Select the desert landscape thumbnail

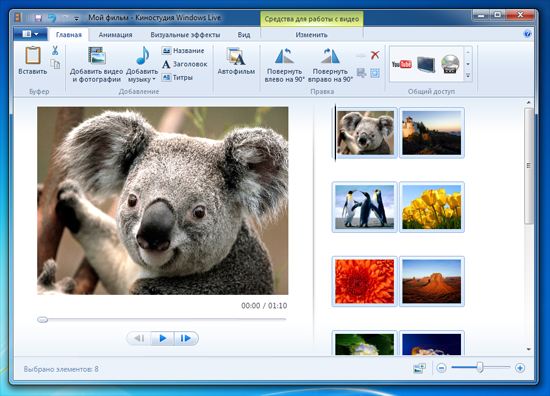point(431,281)
